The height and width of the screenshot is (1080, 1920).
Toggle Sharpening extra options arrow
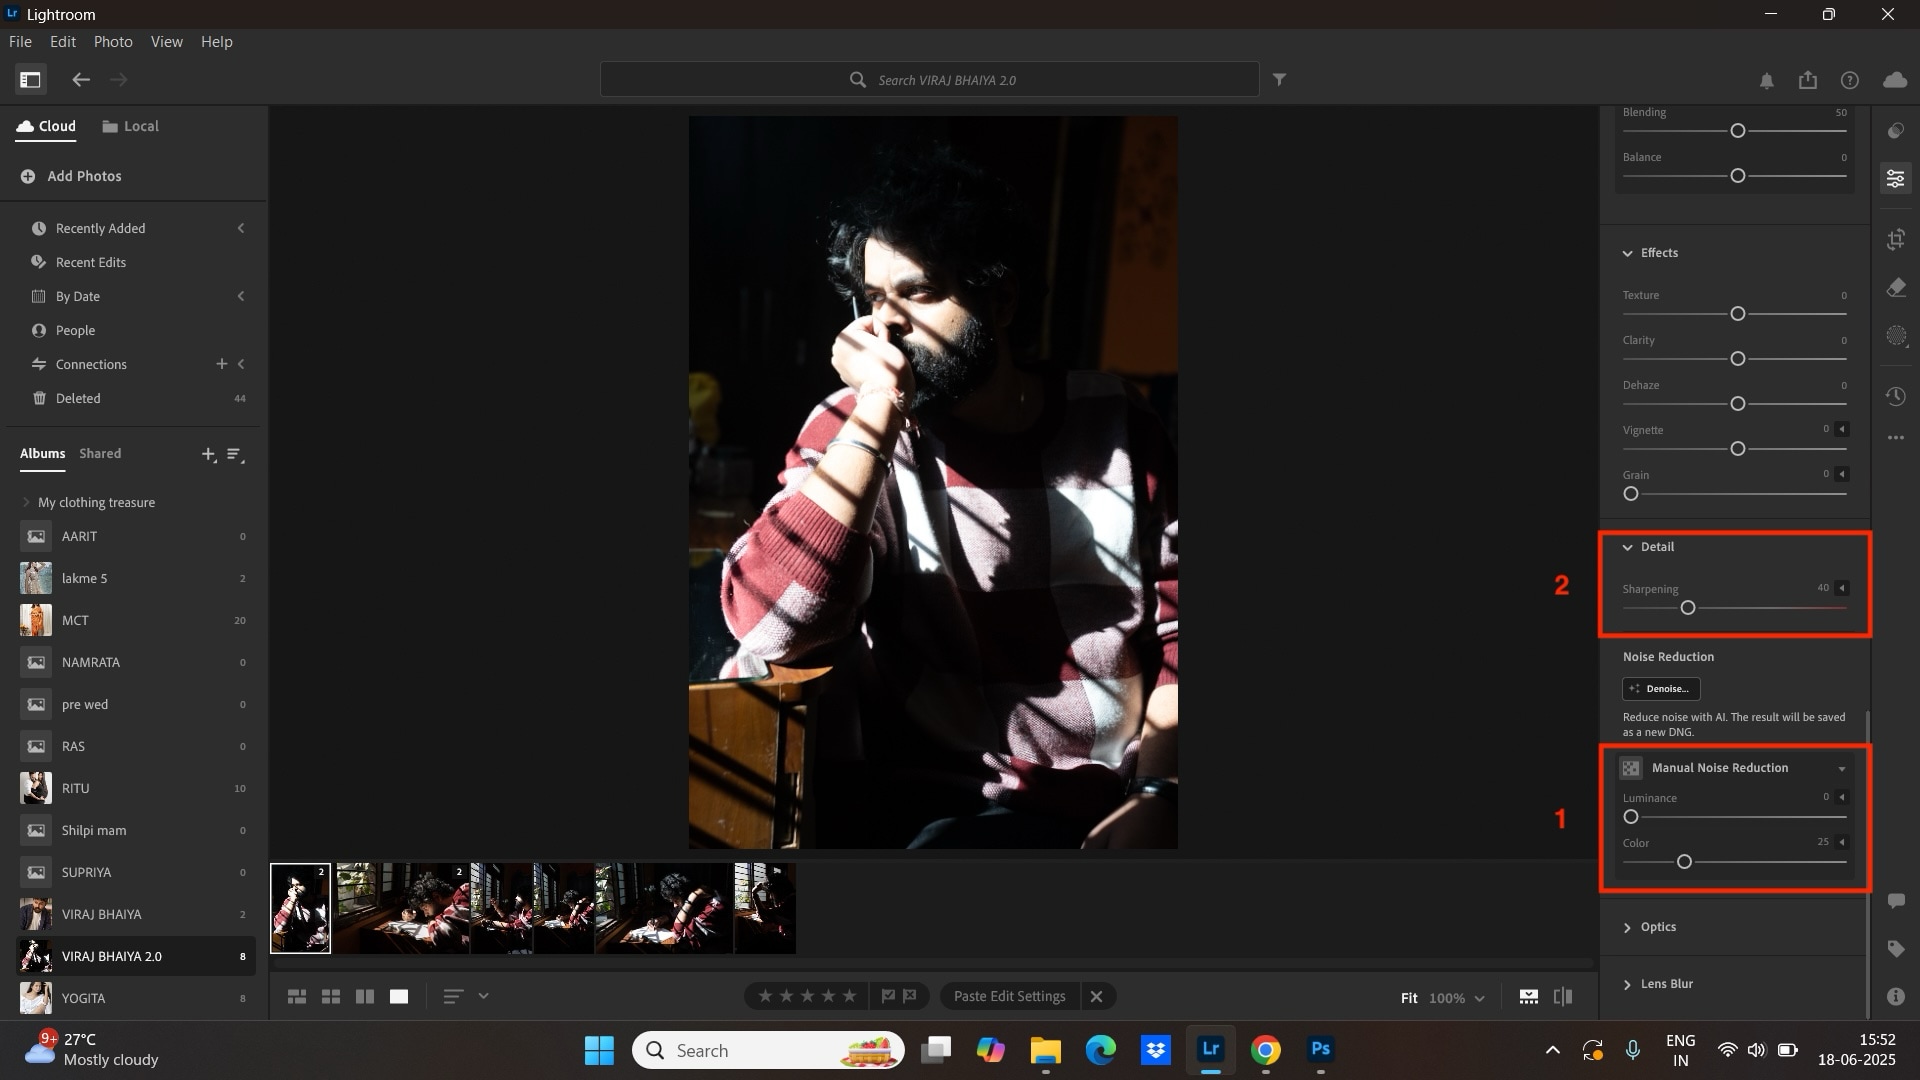point(1842,588)
